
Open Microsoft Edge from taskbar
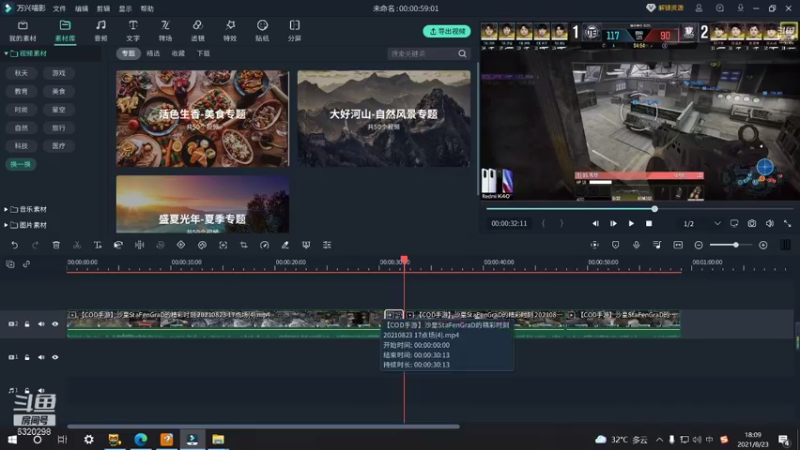140,439
